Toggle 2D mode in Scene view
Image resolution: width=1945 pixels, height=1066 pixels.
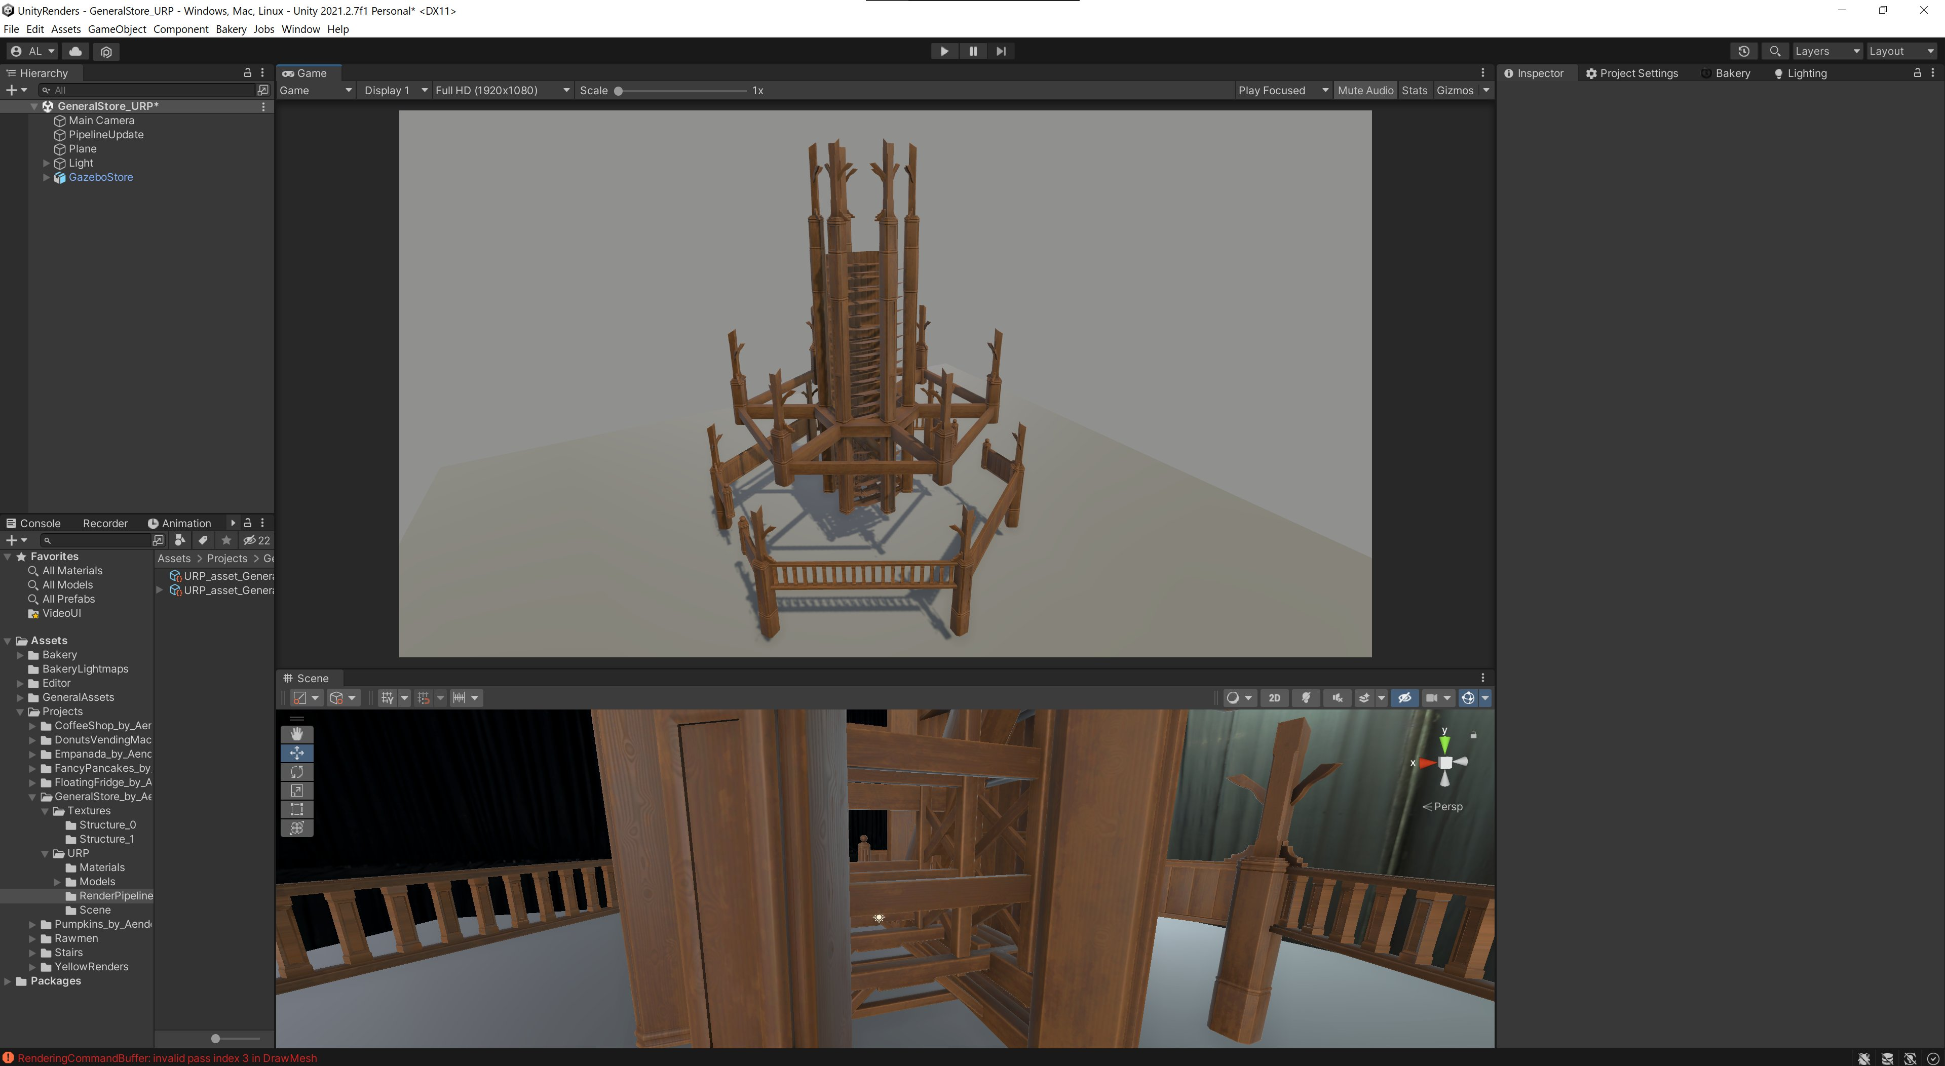pyautogui.click(x=1274, y=698)
